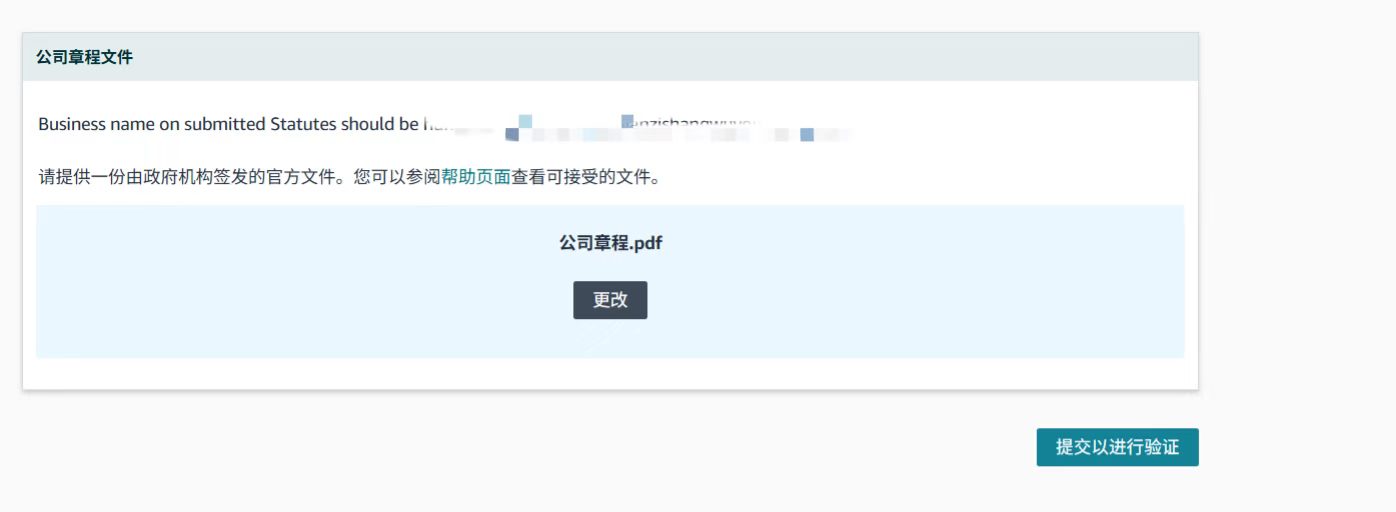
Task: Click the 公司章程文件 section header title
Action: click(x=85, y=58)
